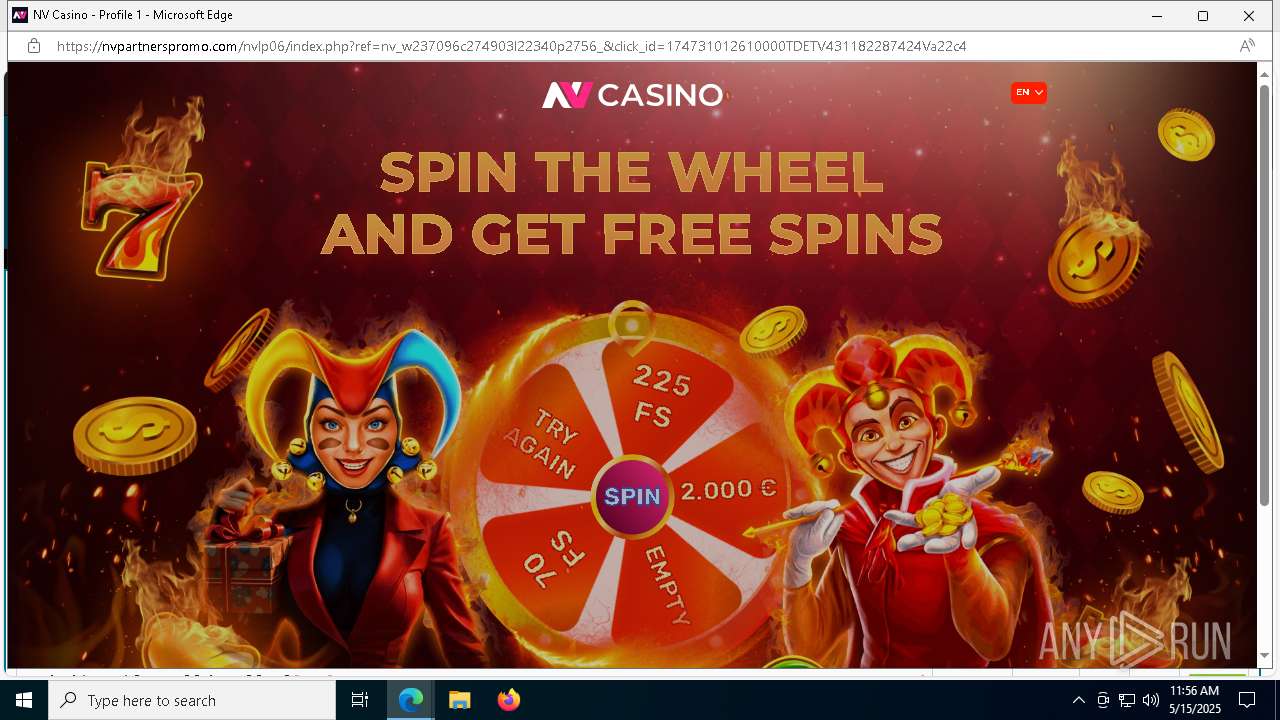This screenshot has height=720, width=1280.
Task: Click the Type here to search box
Action: (192, 700)
